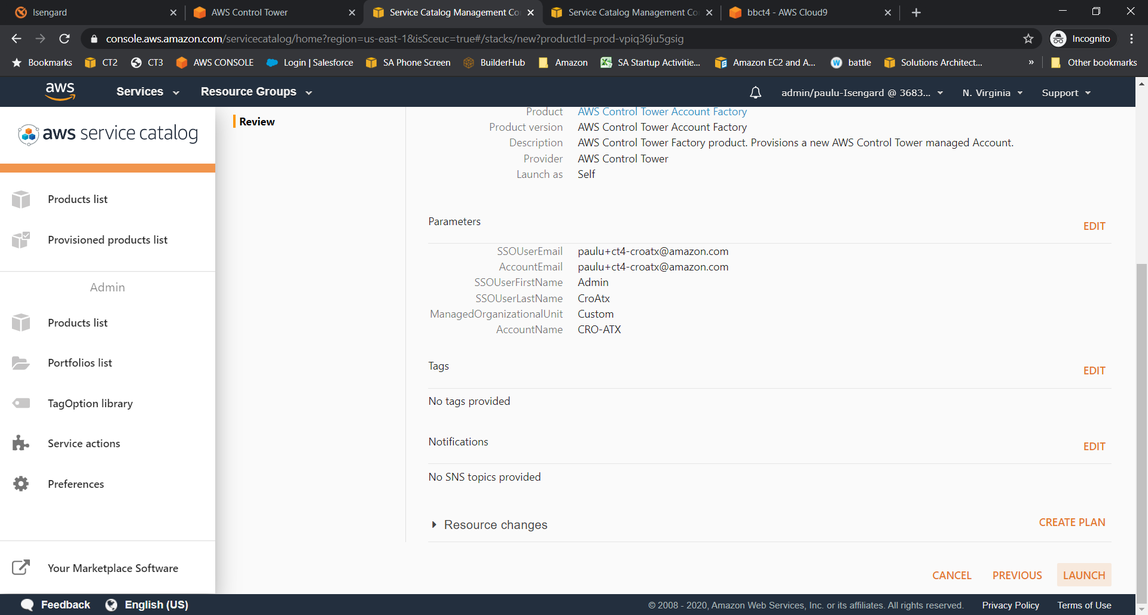Screen dimensions: 1148x615
Task: Open the Support dropdown menu
Action: tap(1066, 93)
